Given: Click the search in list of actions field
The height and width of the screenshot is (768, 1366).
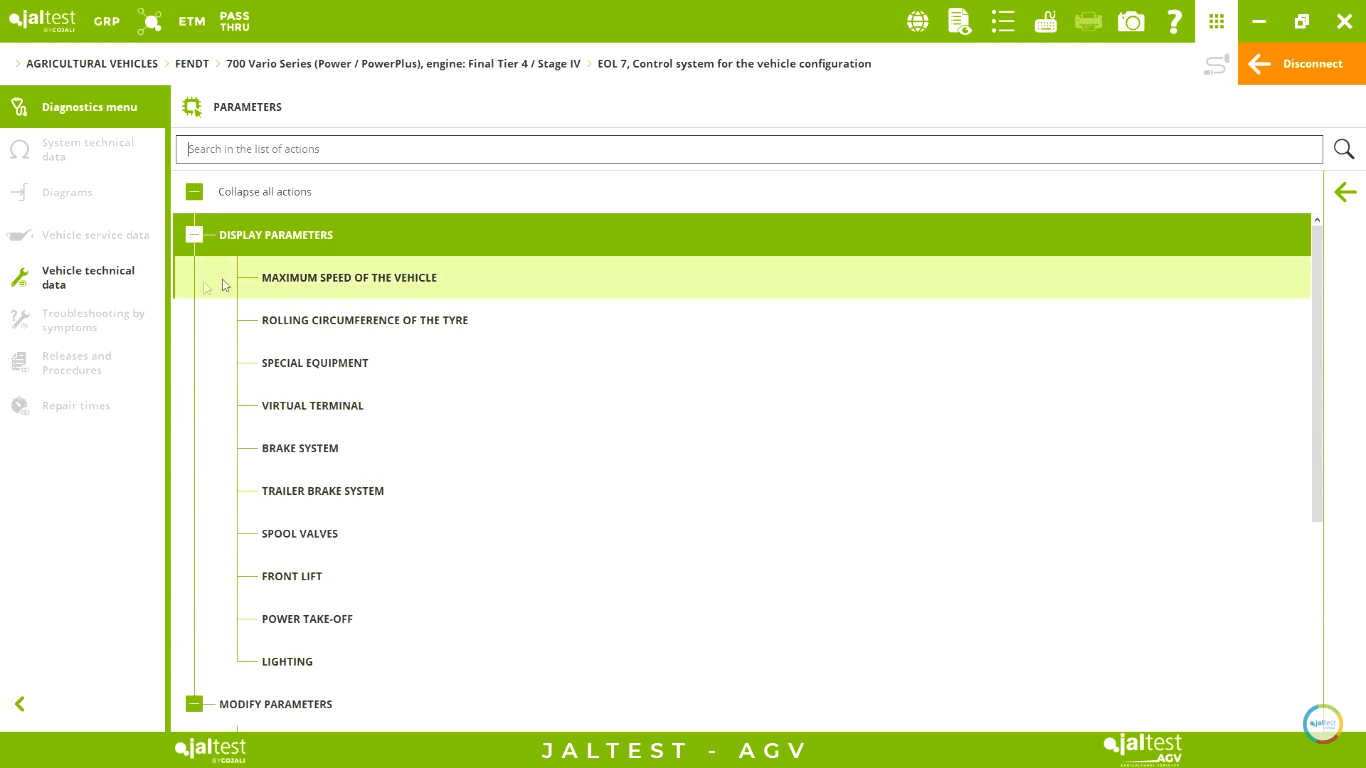Looking at the screenshot, I should pos(749,149).
